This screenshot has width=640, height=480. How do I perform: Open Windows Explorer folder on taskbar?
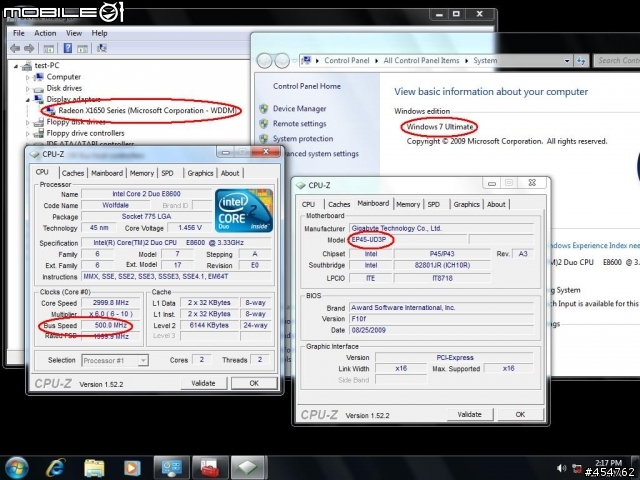tap(94, 468)
